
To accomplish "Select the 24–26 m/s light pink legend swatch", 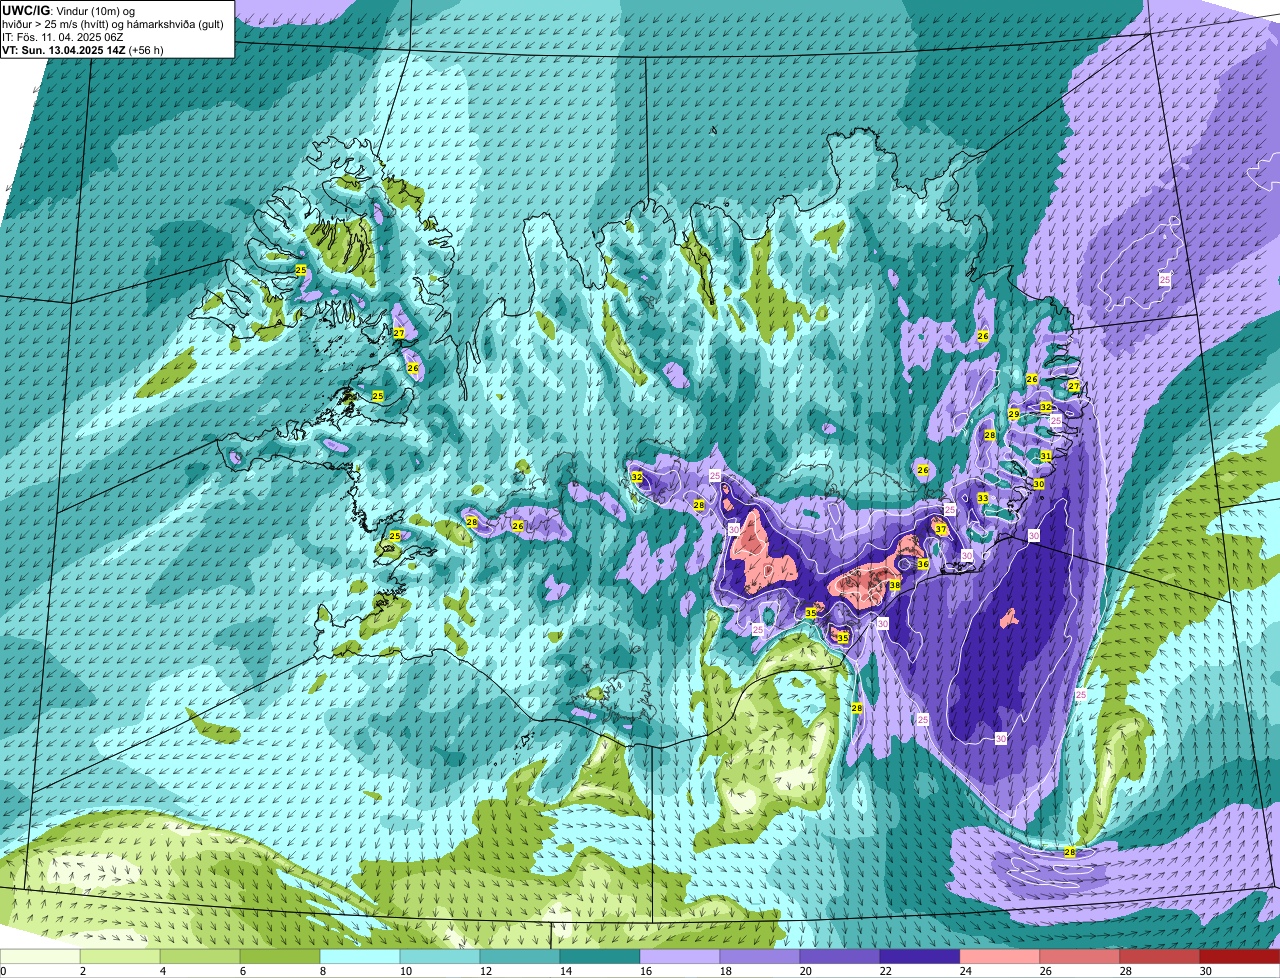I will click(x=1000, y=956).
